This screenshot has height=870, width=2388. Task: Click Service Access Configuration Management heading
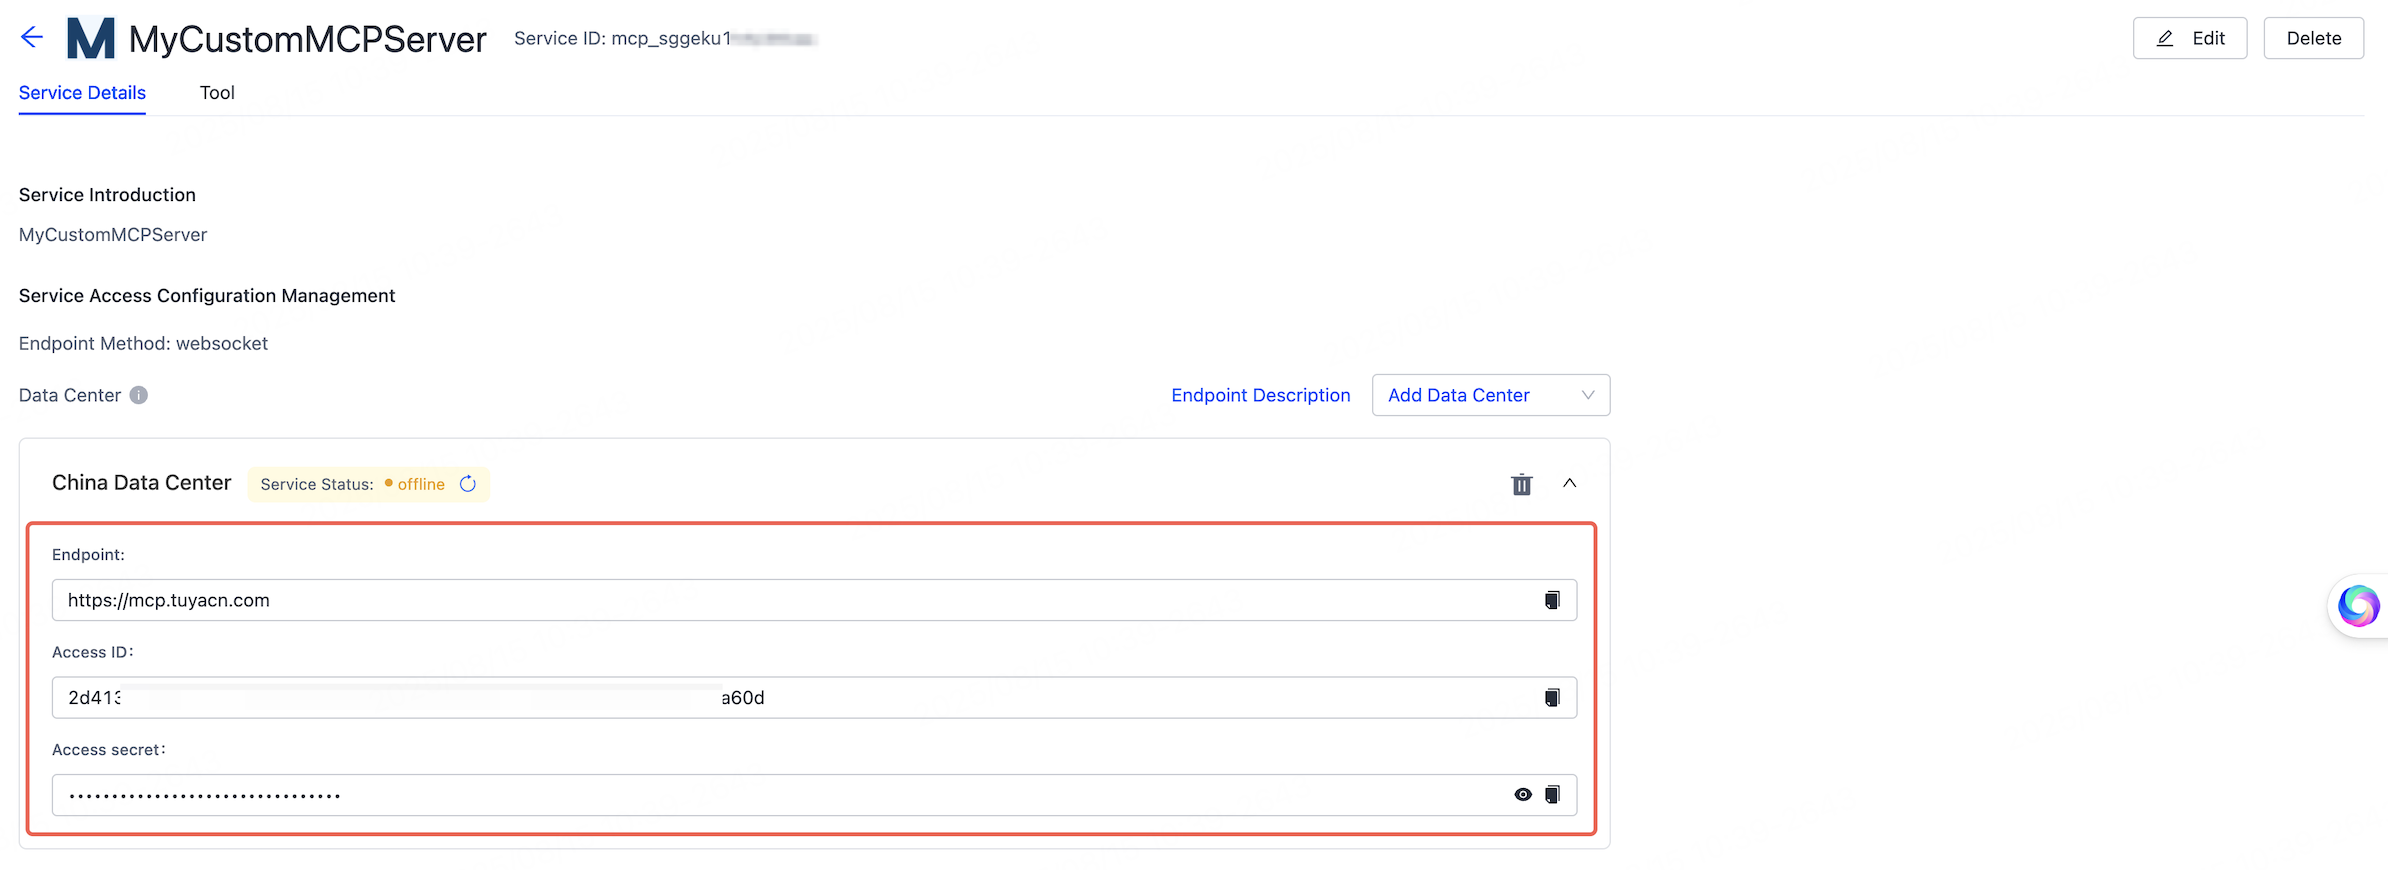coord(207,296)
